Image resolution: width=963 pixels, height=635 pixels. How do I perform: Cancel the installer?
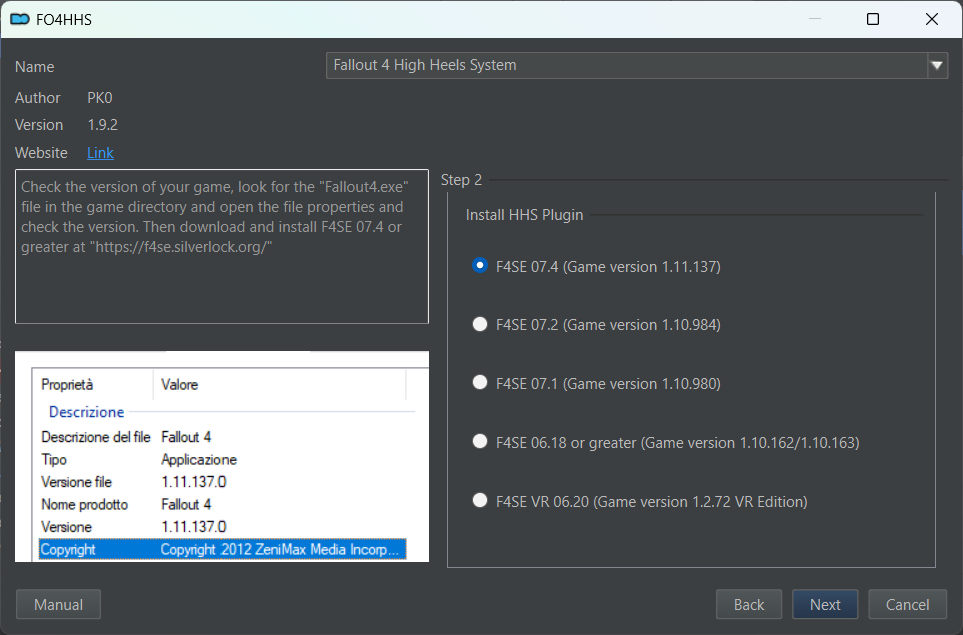click(907, 604)
